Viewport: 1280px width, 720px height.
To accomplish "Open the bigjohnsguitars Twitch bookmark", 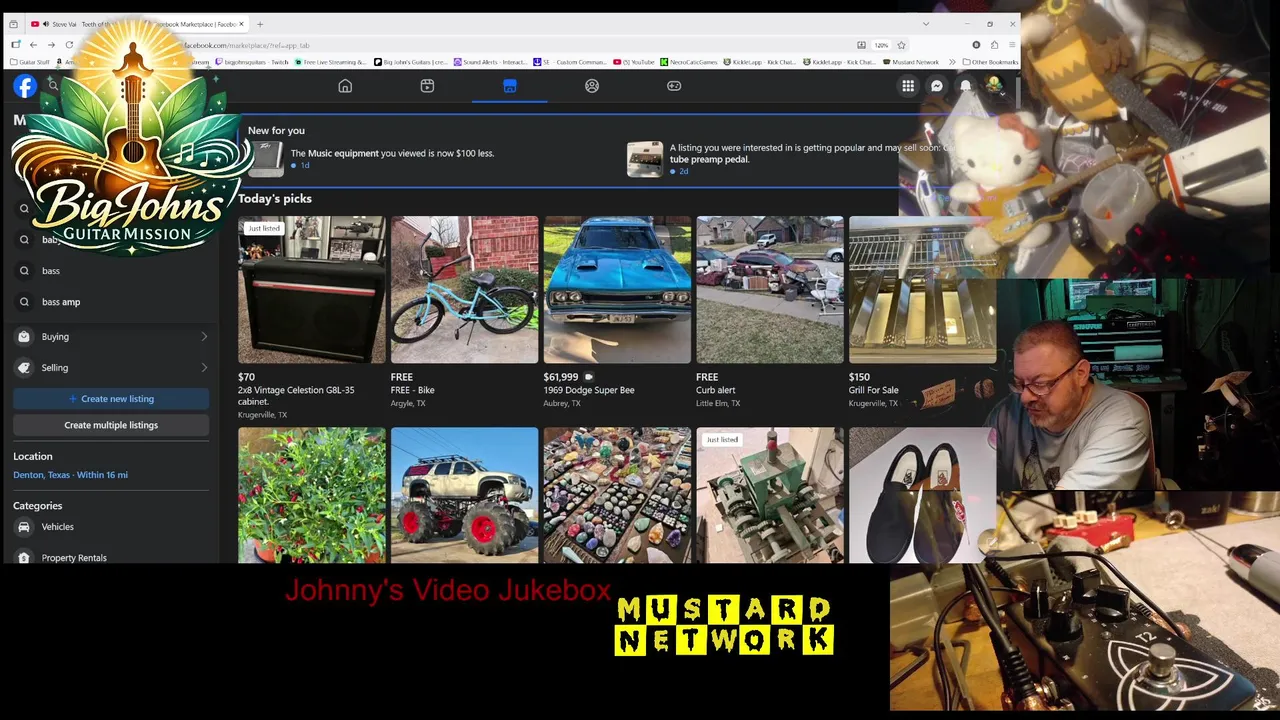I will [252, 62].
